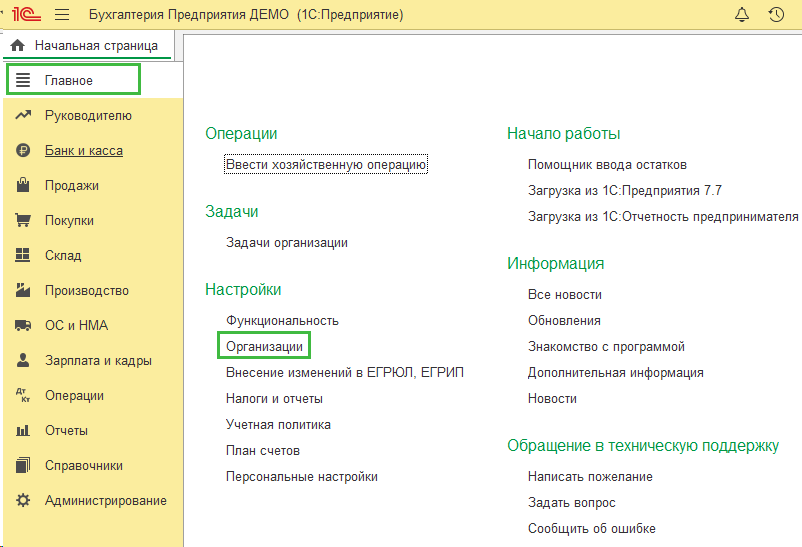Viewport: 802px width, 547px height.
Task: Open Внесение изменений в ЕГРЮЛ, ЕГРИП
Action: click(345, 373)
